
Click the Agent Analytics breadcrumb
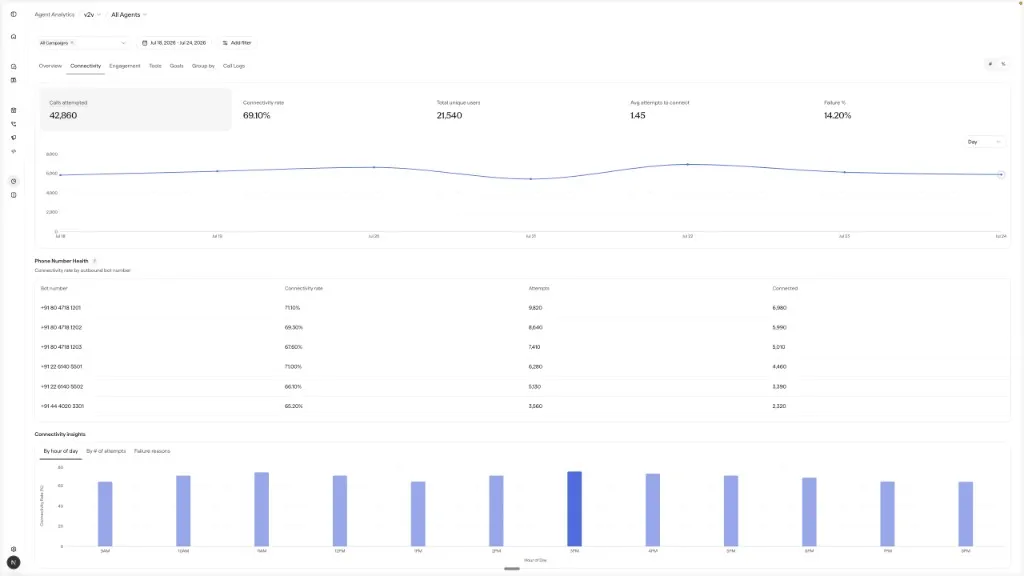54,14
